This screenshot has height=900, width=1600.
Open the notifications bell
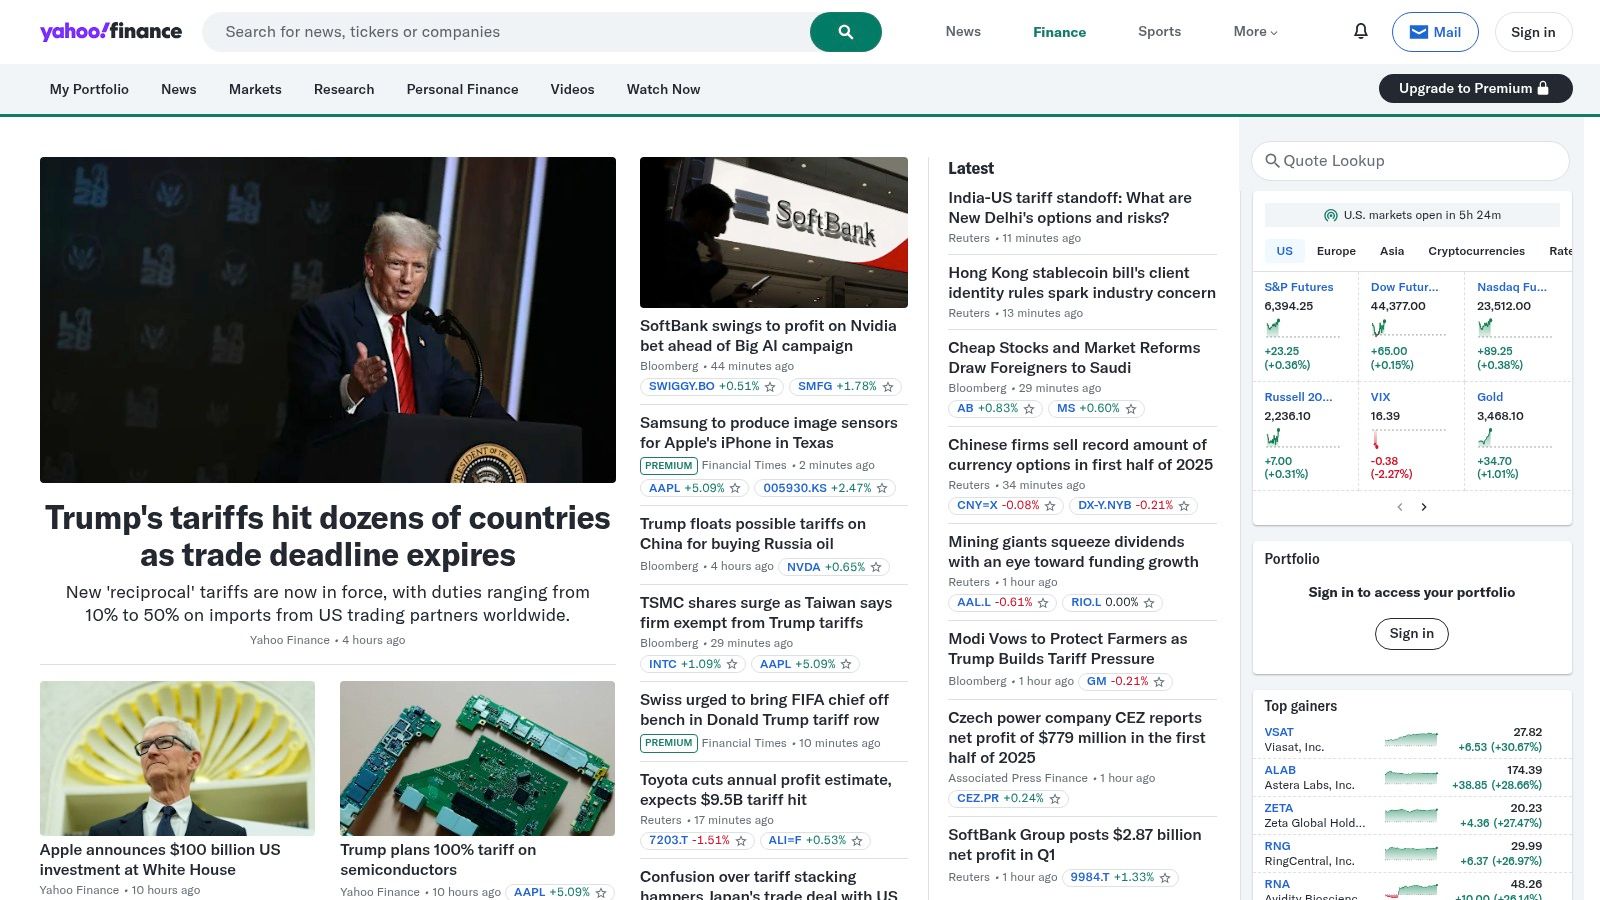click(1361, 31)
